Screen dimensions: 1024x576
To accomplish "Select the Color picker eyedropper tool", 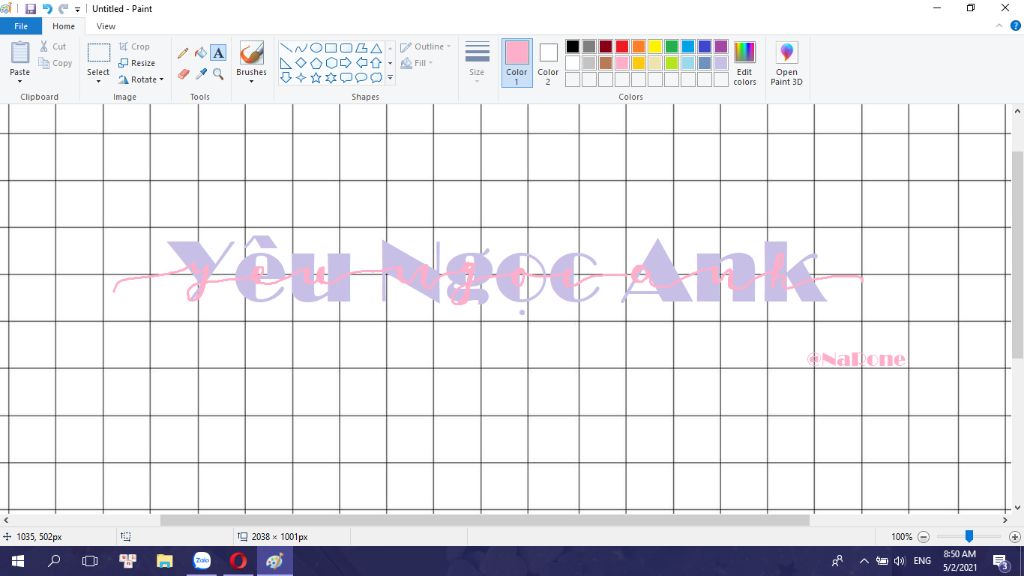I will (200, 74).
